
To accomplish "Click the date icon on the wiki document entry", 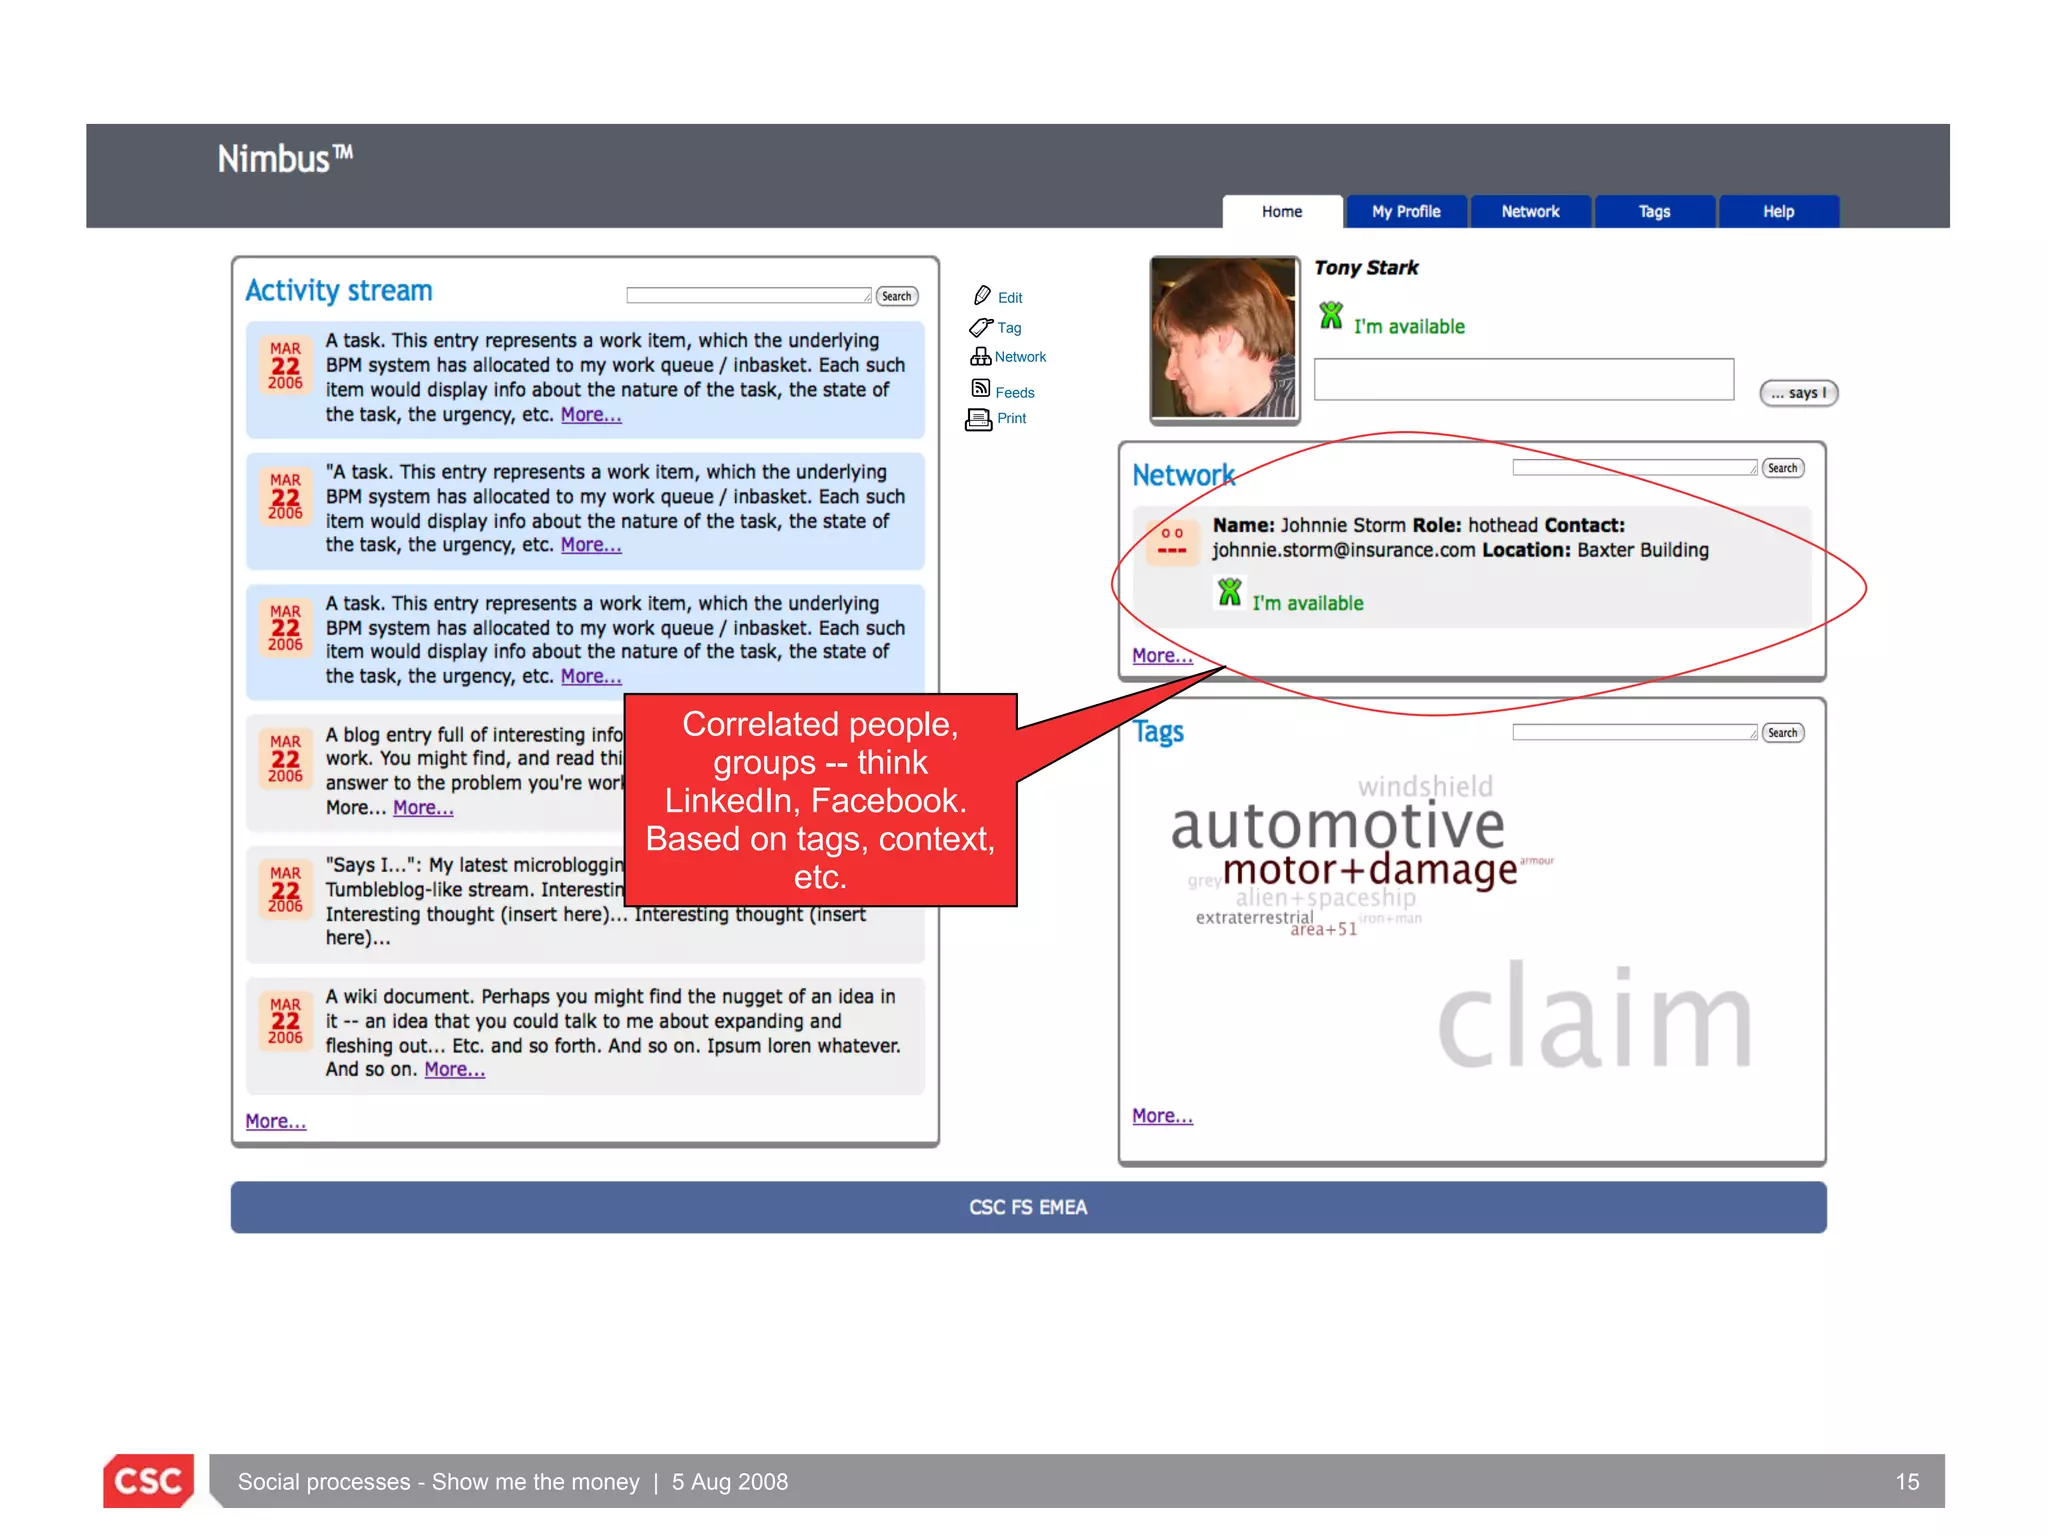I will [x=285, y=1020].
